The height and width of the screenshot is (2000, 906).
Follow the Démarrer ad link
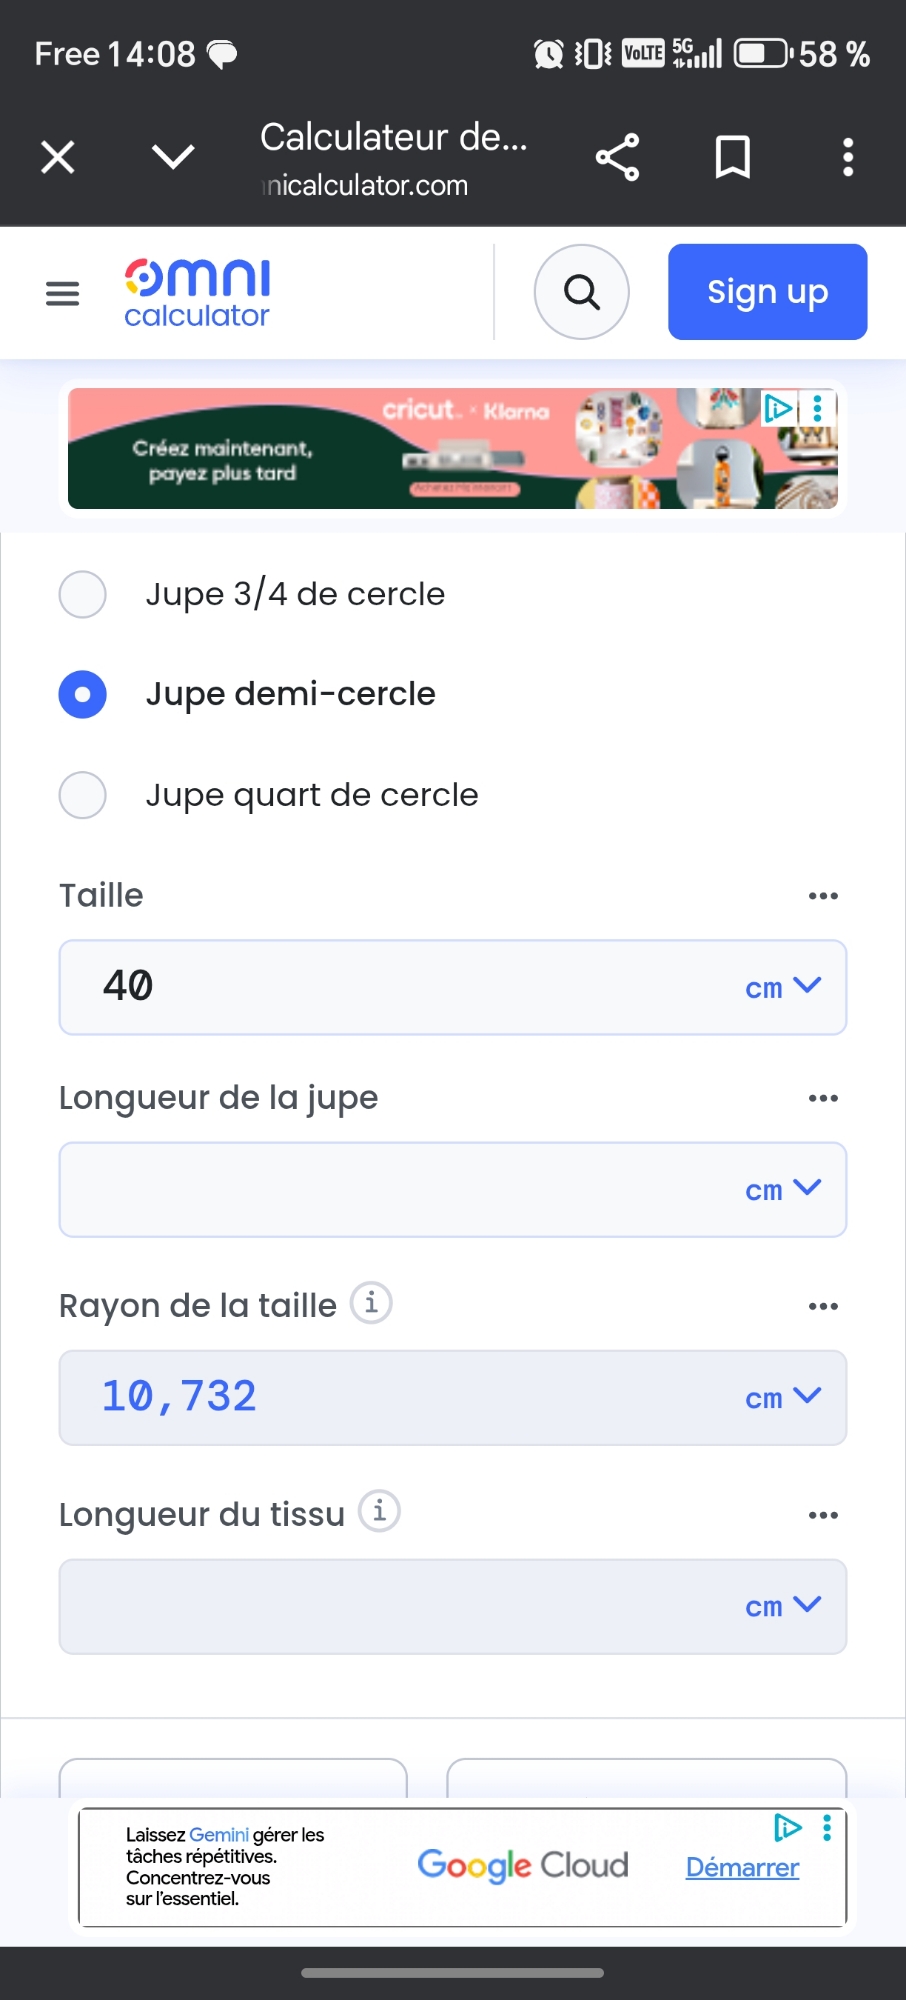click(742, 1867)
